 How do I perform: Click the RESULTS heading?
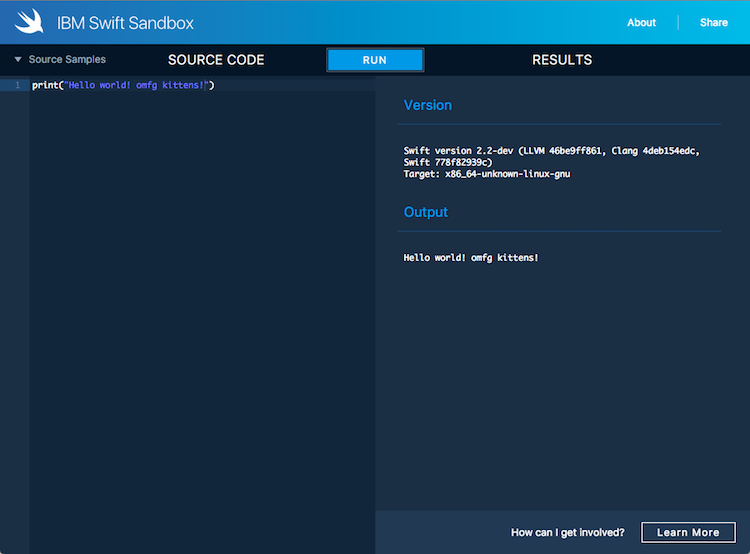point(561,60)
